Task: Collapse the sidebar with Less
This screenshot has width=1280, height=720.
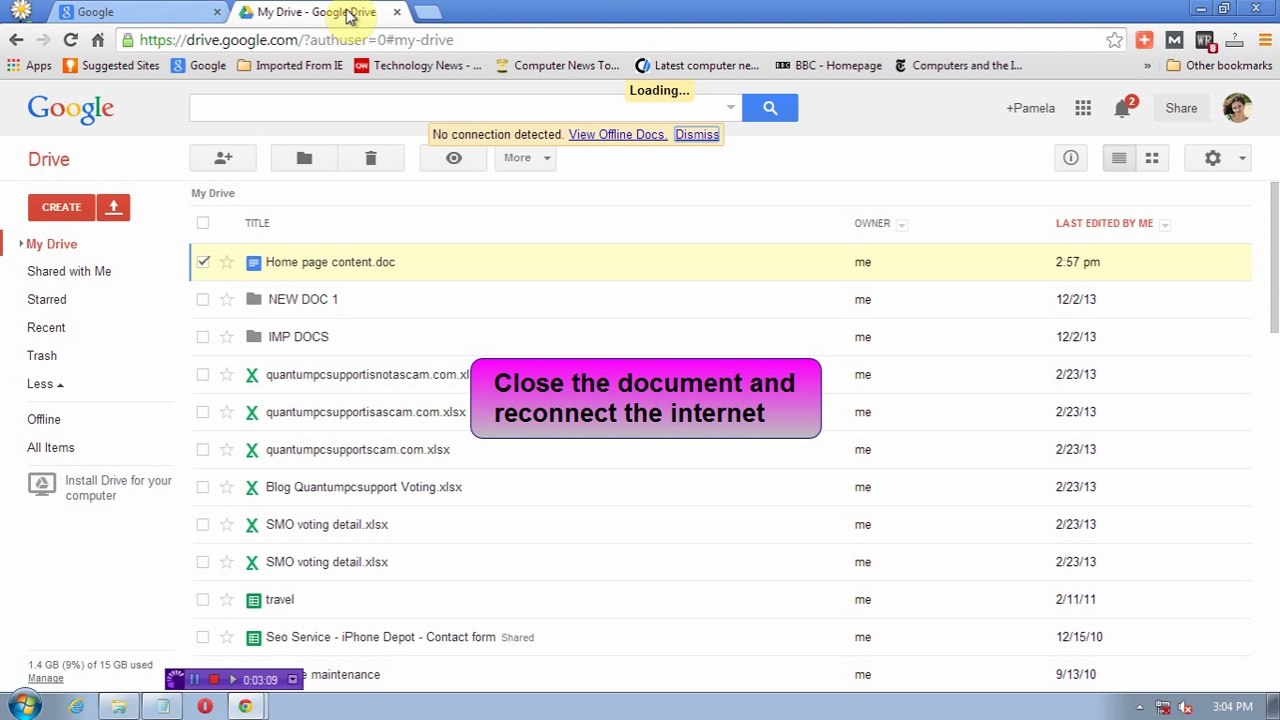Action: pos(45,384)
